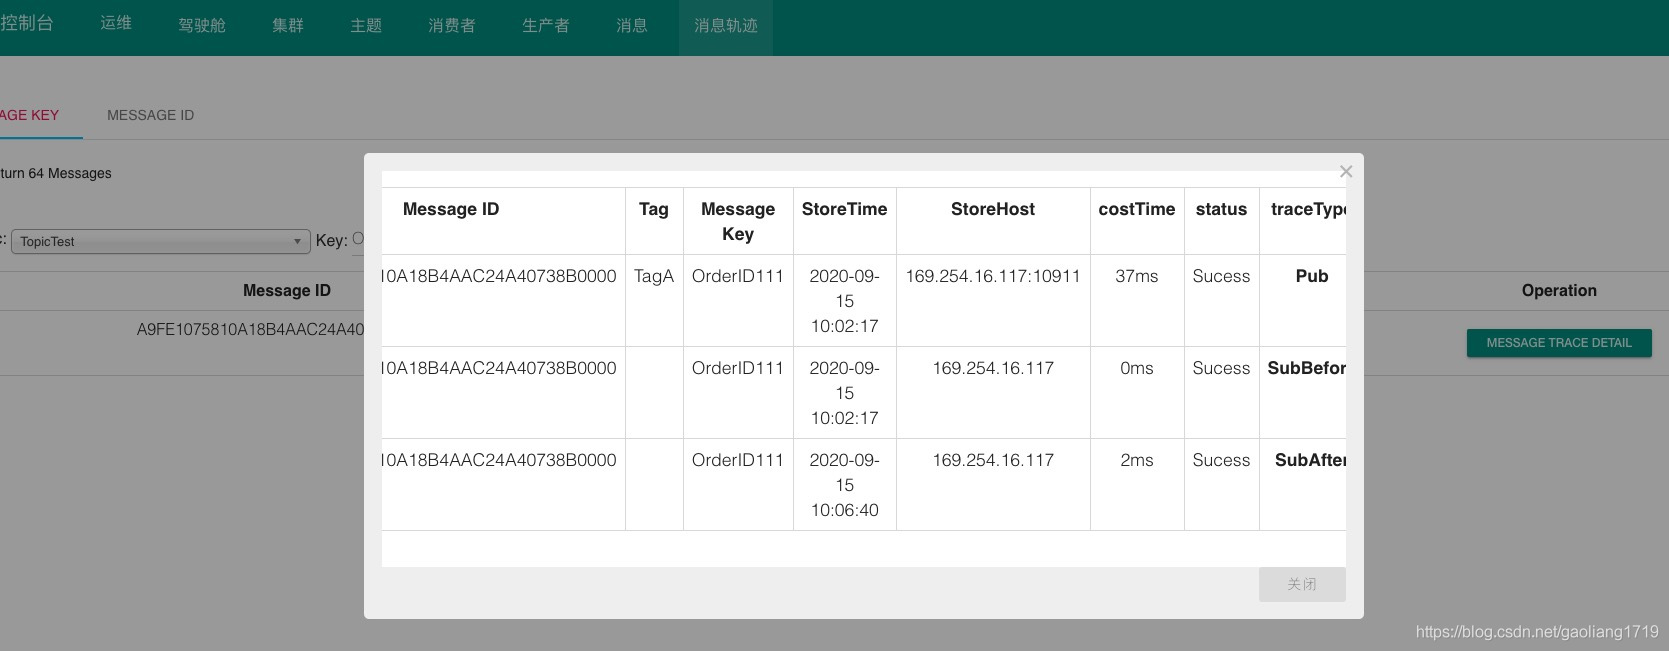
Task: Select the Pub trace type row cell
Action: pos(1311,276)
